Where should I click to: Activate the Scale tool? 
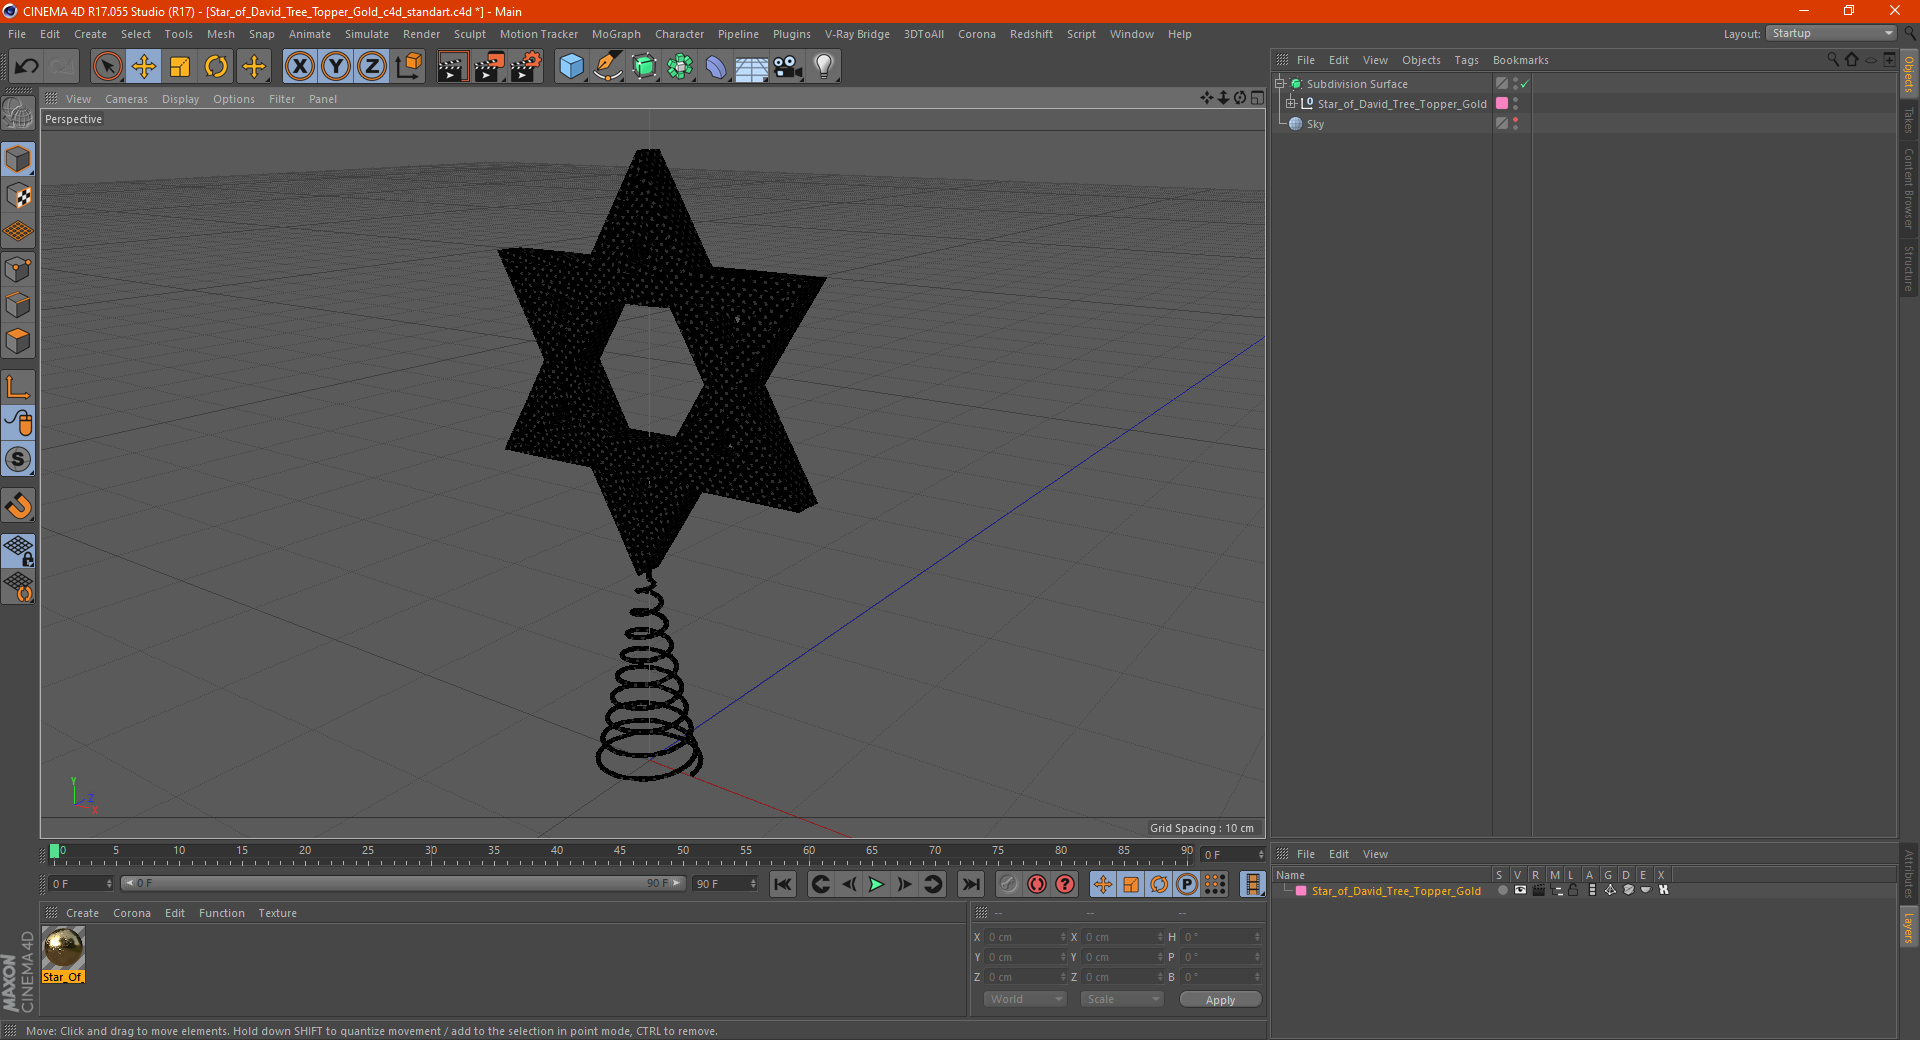pyautogui.click(x=180, y=67)
